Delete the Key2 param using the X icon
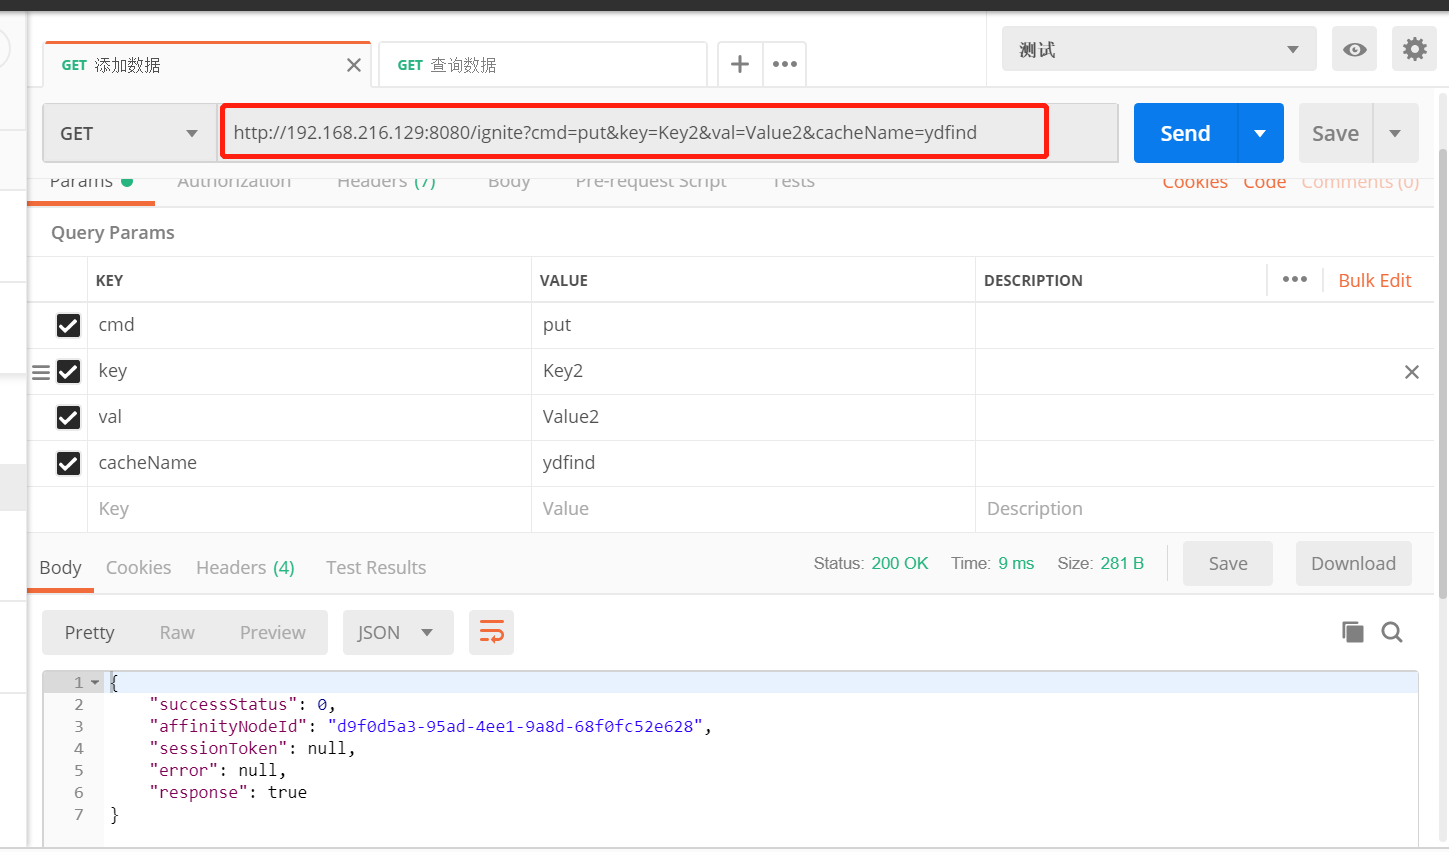 pyautogui.click(x=1411, y=371)
